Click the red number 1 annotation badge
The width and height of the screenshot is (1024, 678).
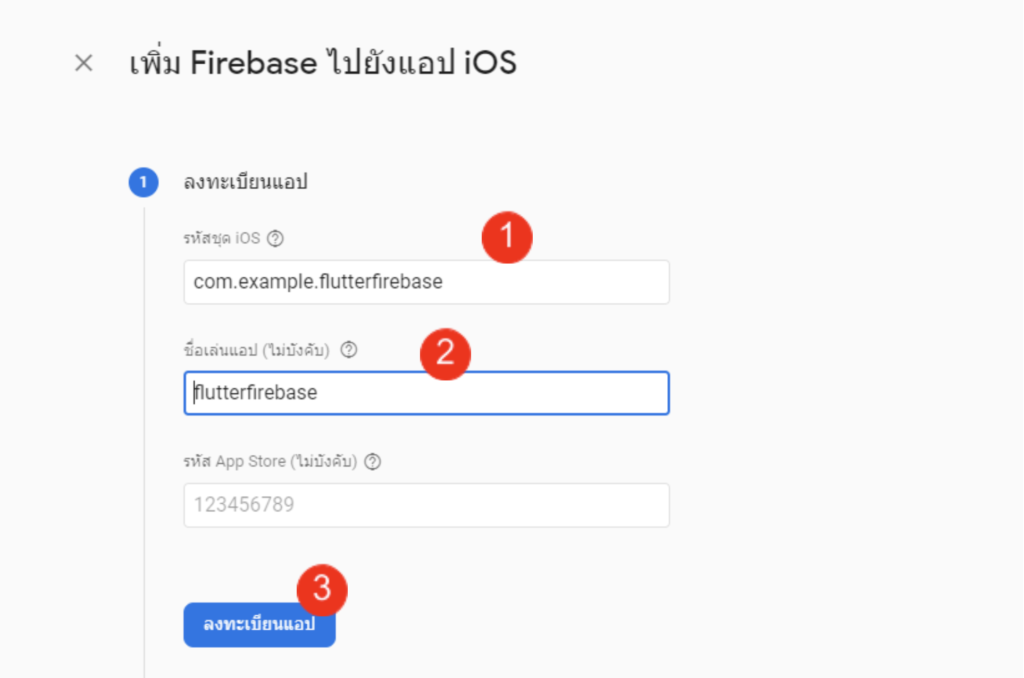tap(507, 237)
